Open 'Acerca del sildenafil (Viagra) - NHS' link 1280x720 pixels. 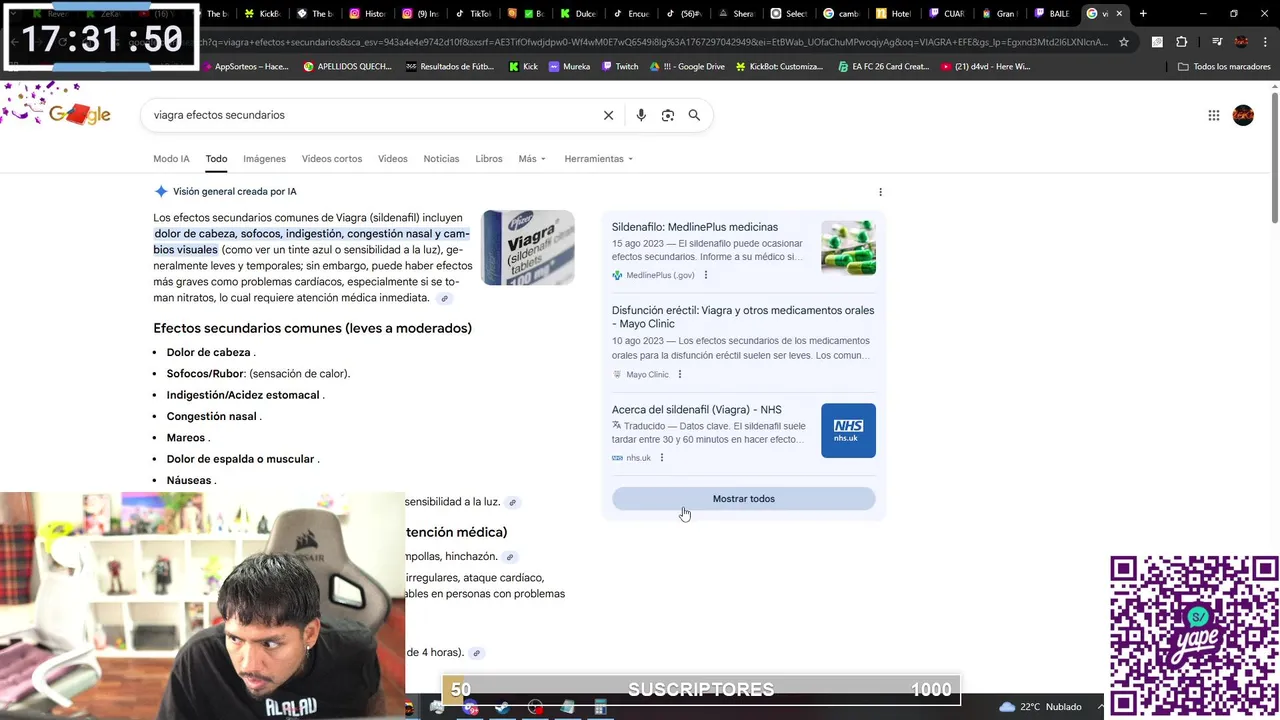[697, 410]
